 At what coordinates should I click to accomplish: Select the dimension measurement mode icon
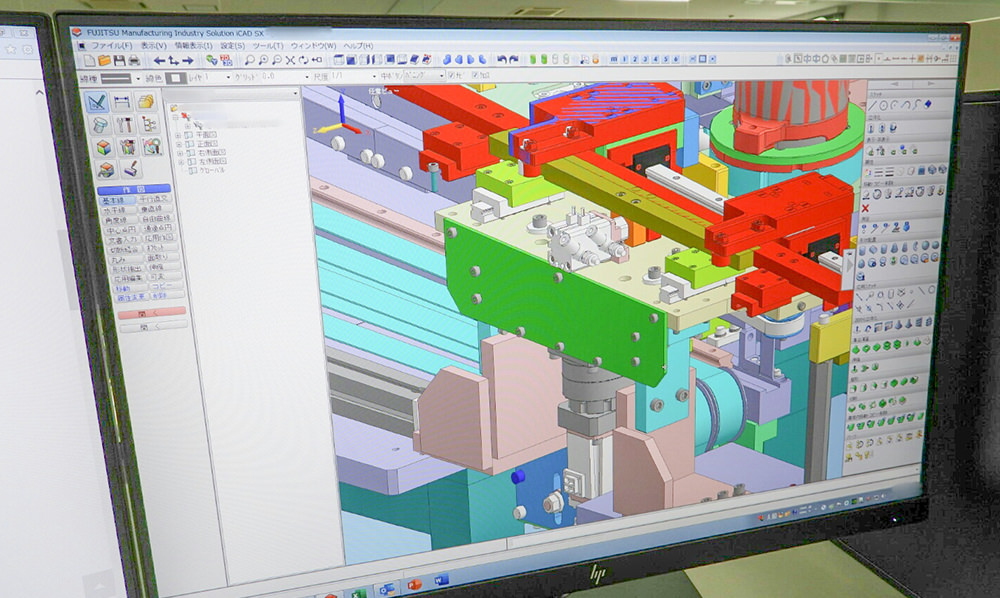tap(121, 102)
